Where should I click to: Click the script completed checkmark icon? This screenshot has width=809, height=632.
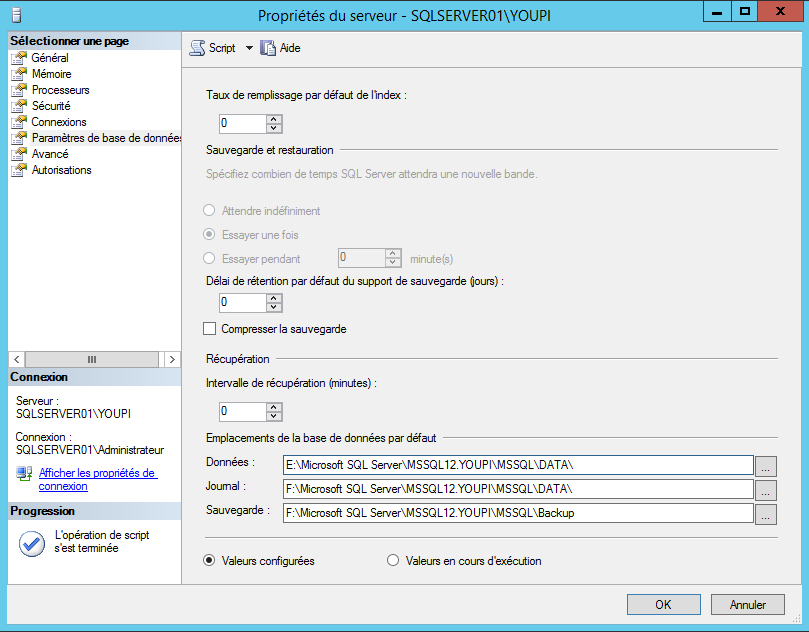coord(32,544)
